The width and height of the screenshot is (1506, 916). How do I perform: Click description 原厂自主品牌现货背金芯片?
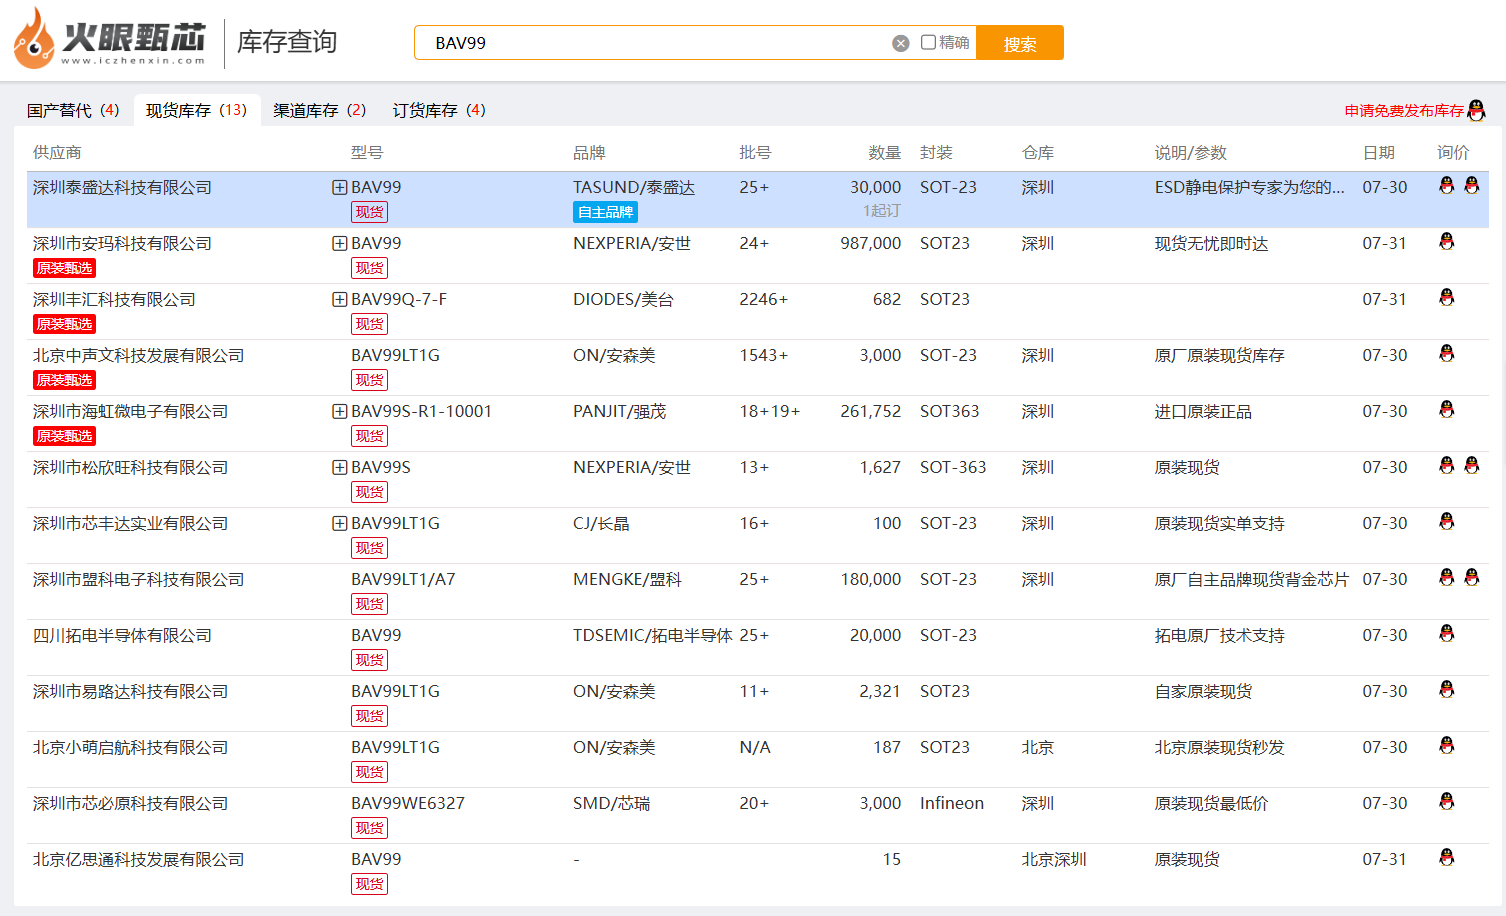1251,579
